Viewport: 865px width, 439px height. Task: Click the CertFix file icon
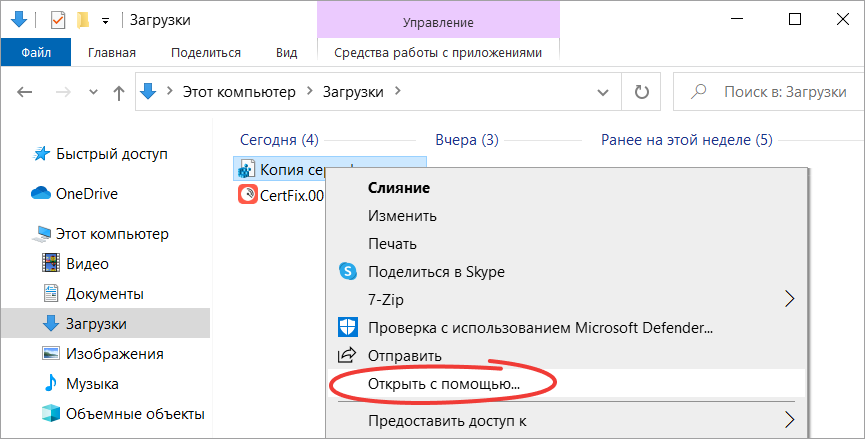(x=246, y=195)
